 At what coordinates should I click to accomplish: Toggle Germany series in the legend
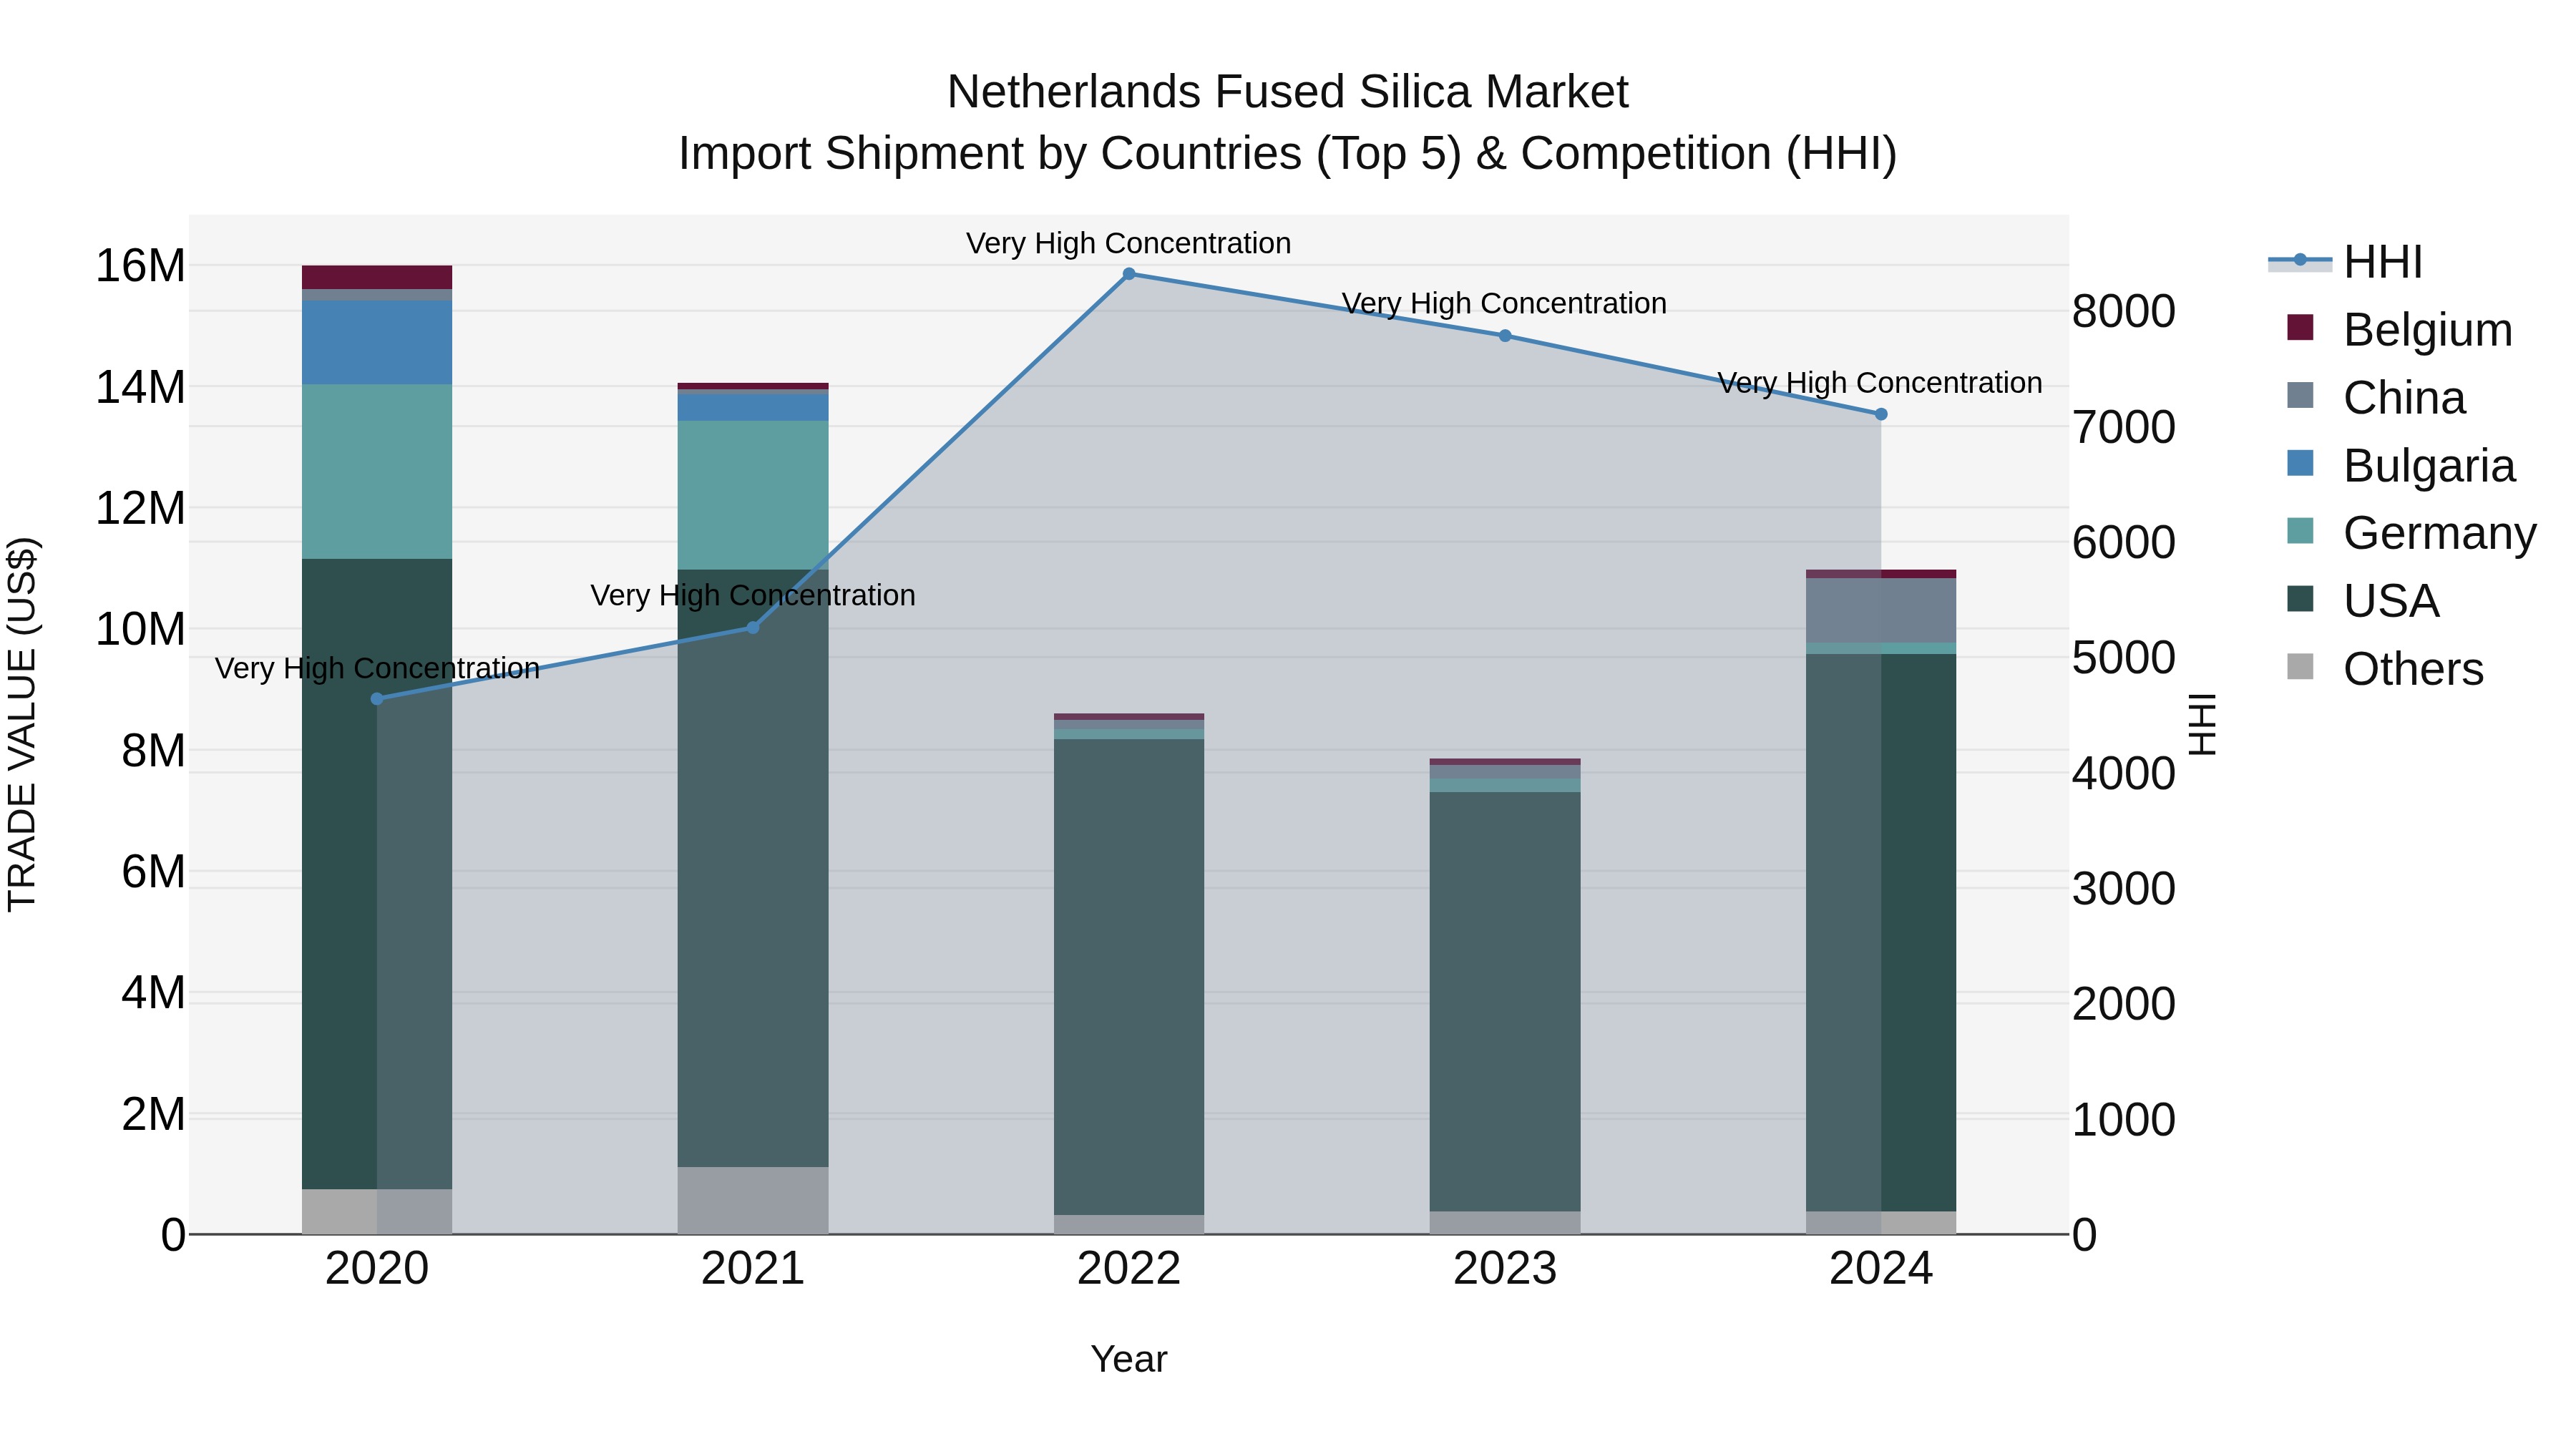pos(2411,533)
